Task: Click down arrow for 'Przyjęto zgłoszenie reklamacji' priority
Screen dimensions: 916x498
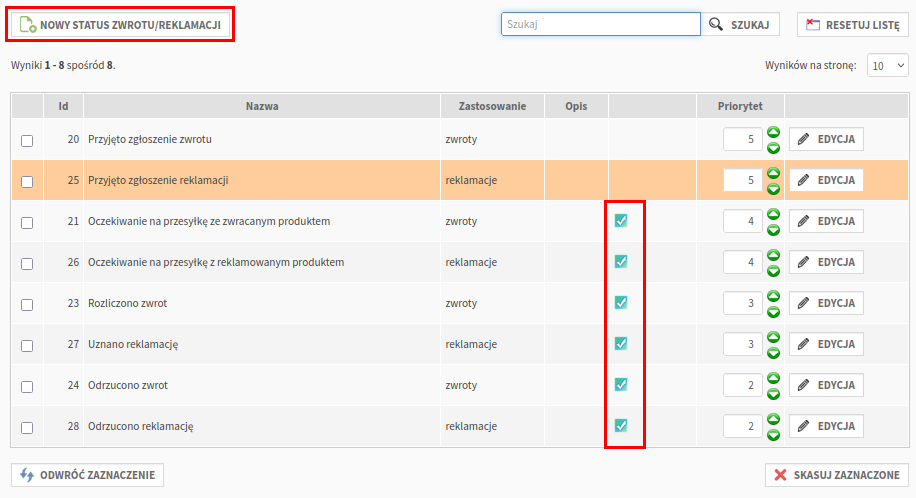Action: (773, 189)
